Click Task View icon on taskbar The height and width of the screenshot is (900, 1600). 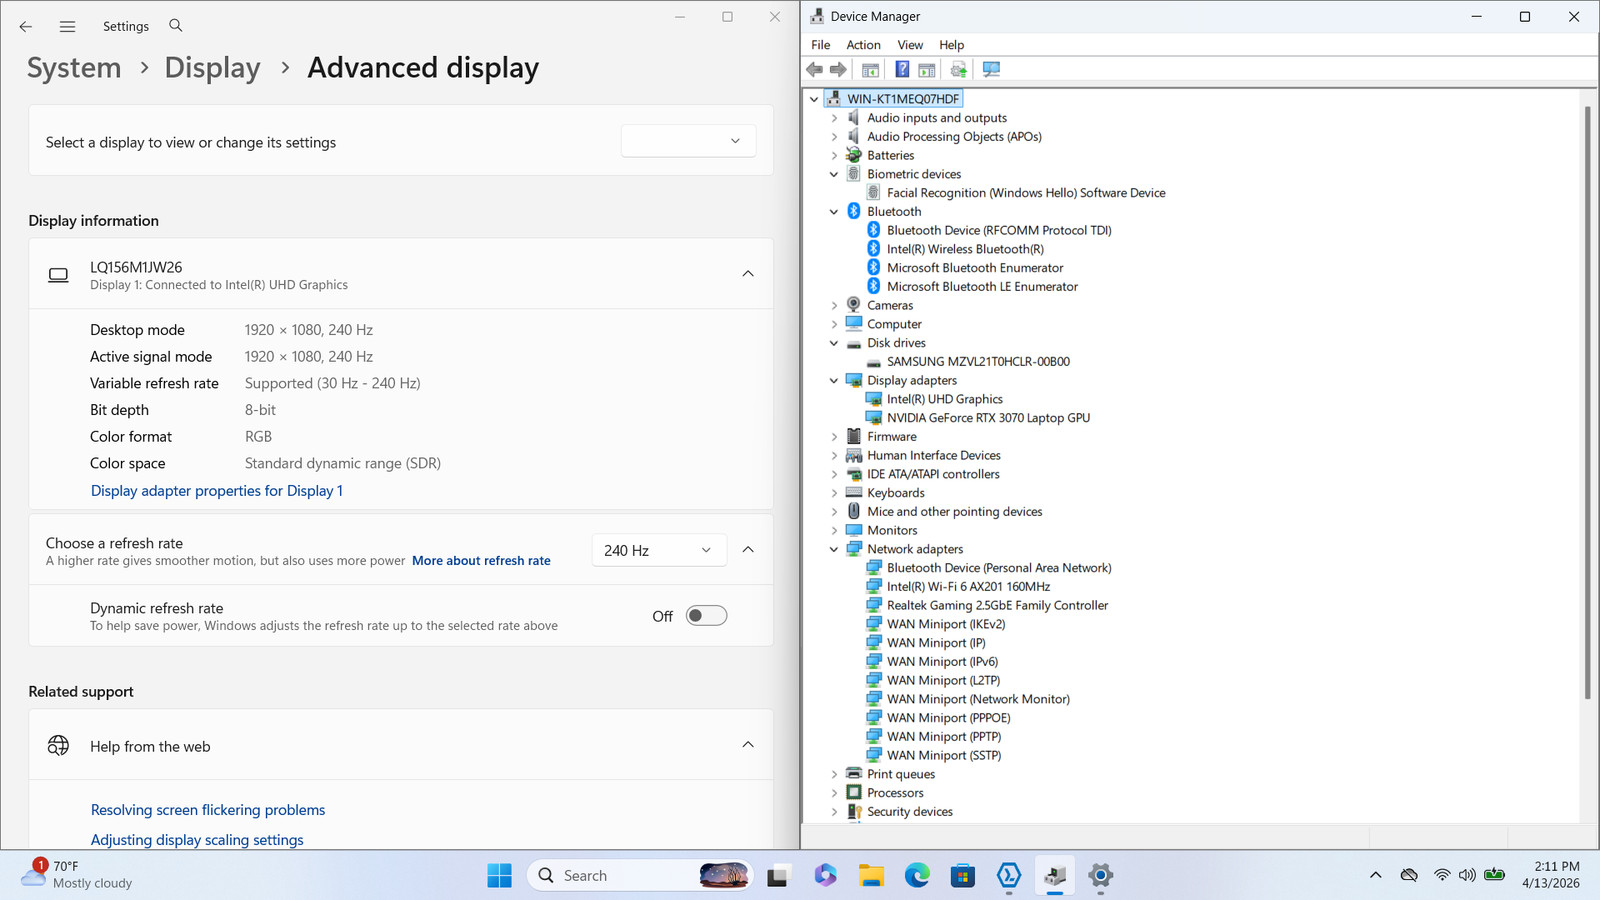778,876
